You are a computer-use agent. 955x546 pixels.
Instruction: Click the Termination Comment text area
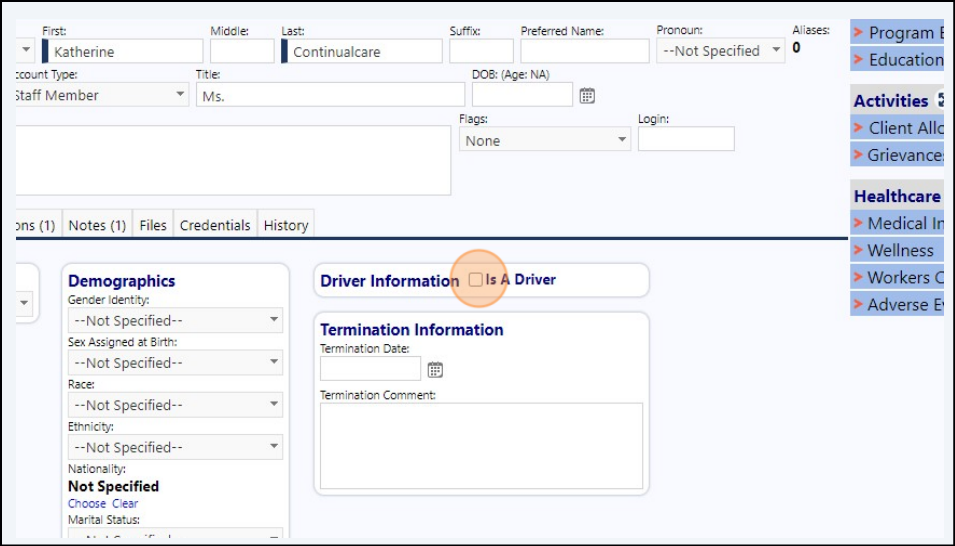pos(481,445)
